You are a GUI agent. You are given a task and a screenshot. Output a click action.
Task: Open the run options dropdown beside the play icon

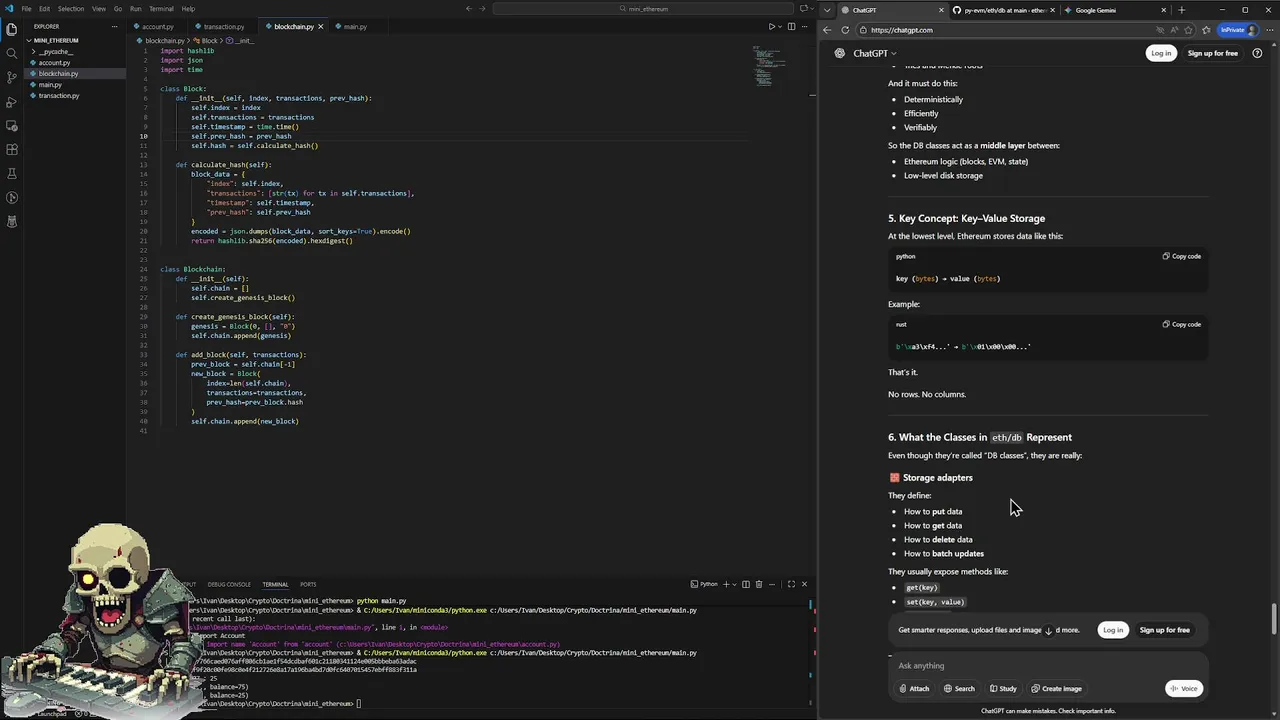click(x=780, y=26)
